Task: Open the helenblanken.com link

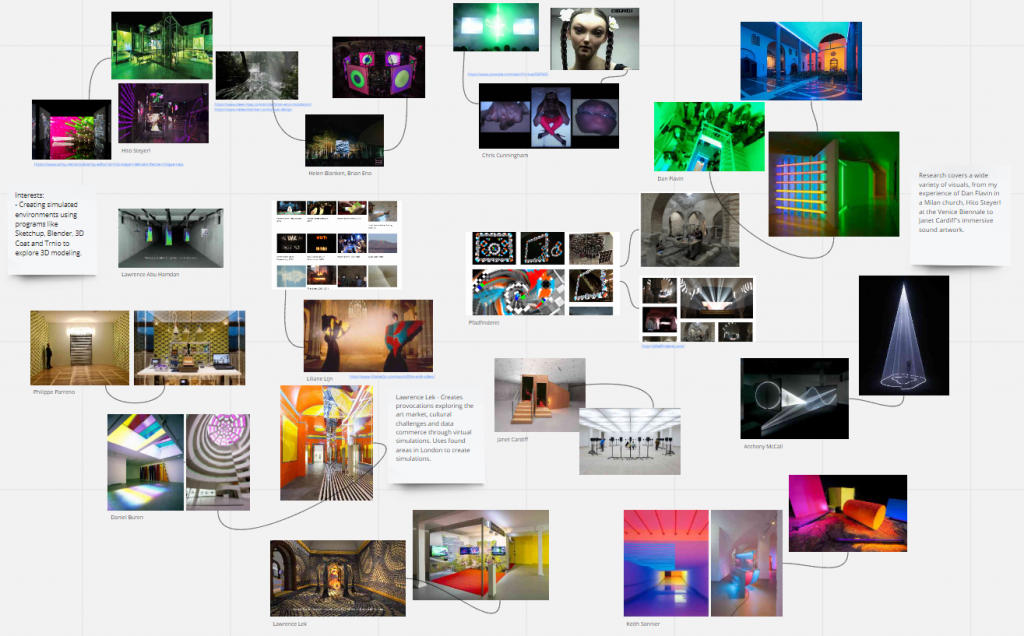Action: [253, 110]
